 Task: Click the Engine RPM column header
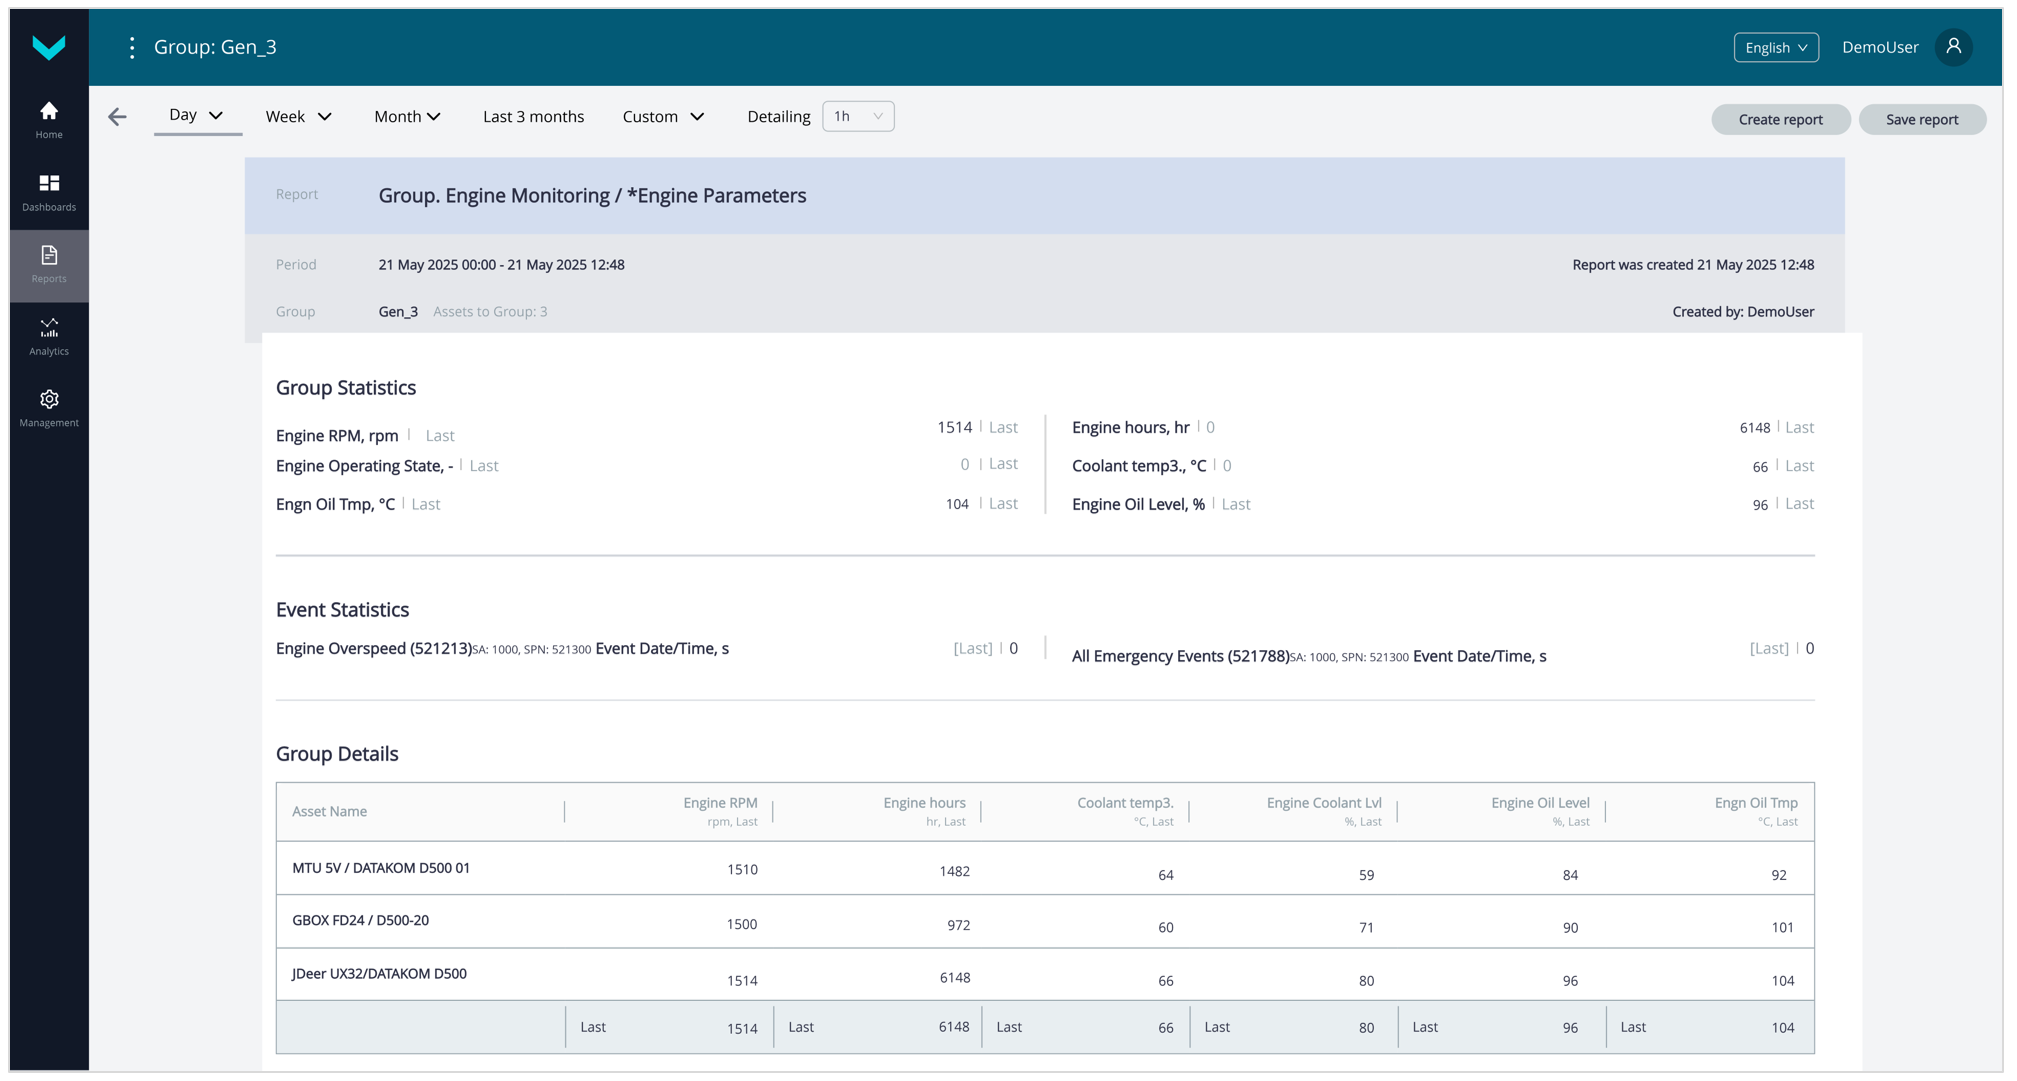(720, 803)
